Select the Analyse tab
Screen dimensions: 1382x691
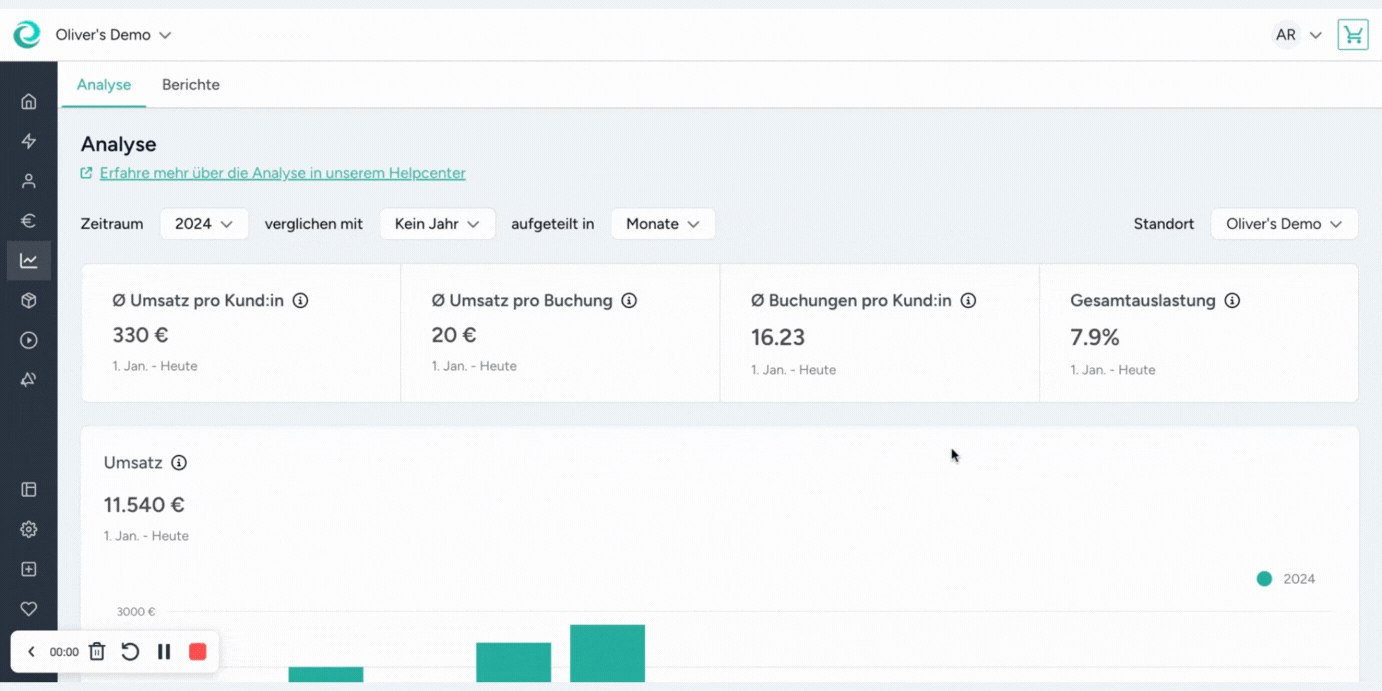point(104,85)
